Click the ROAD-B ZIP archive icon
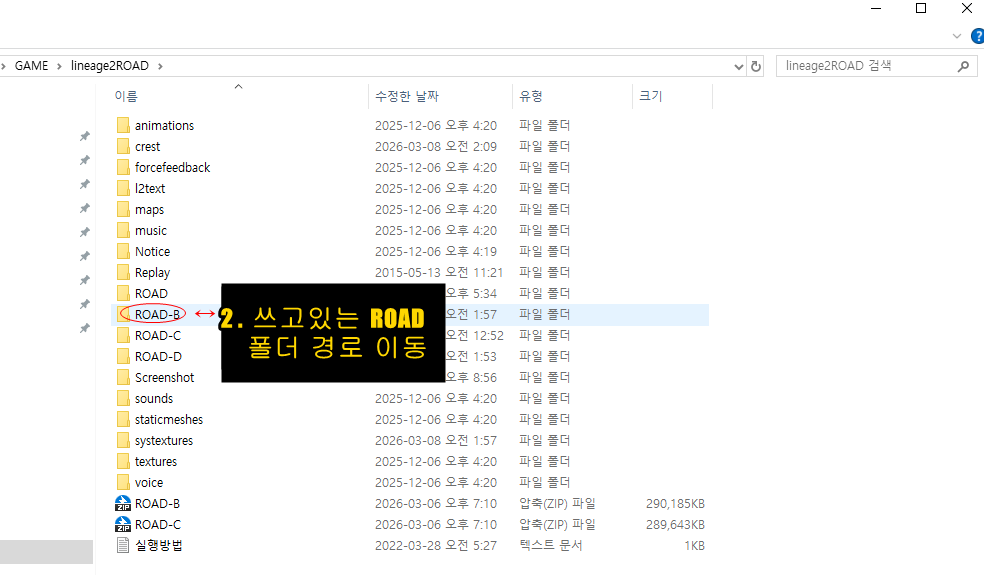 (x=123, y=503)
